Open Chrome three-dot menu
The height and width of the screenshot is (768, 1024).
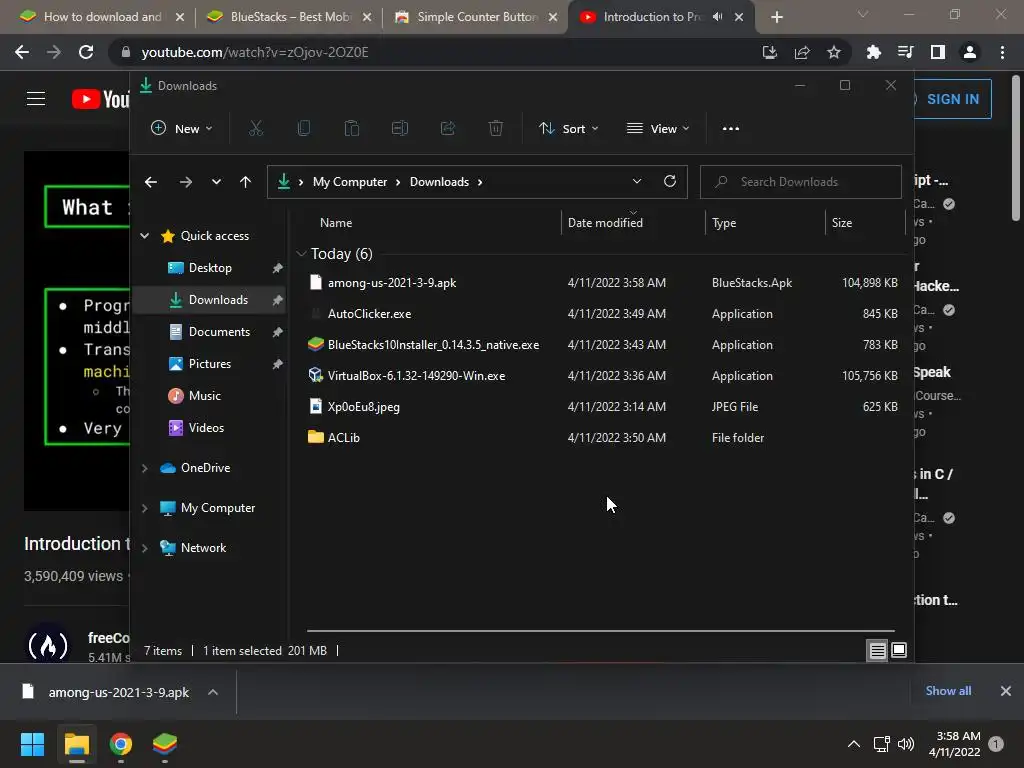(x=1002, y=52)
